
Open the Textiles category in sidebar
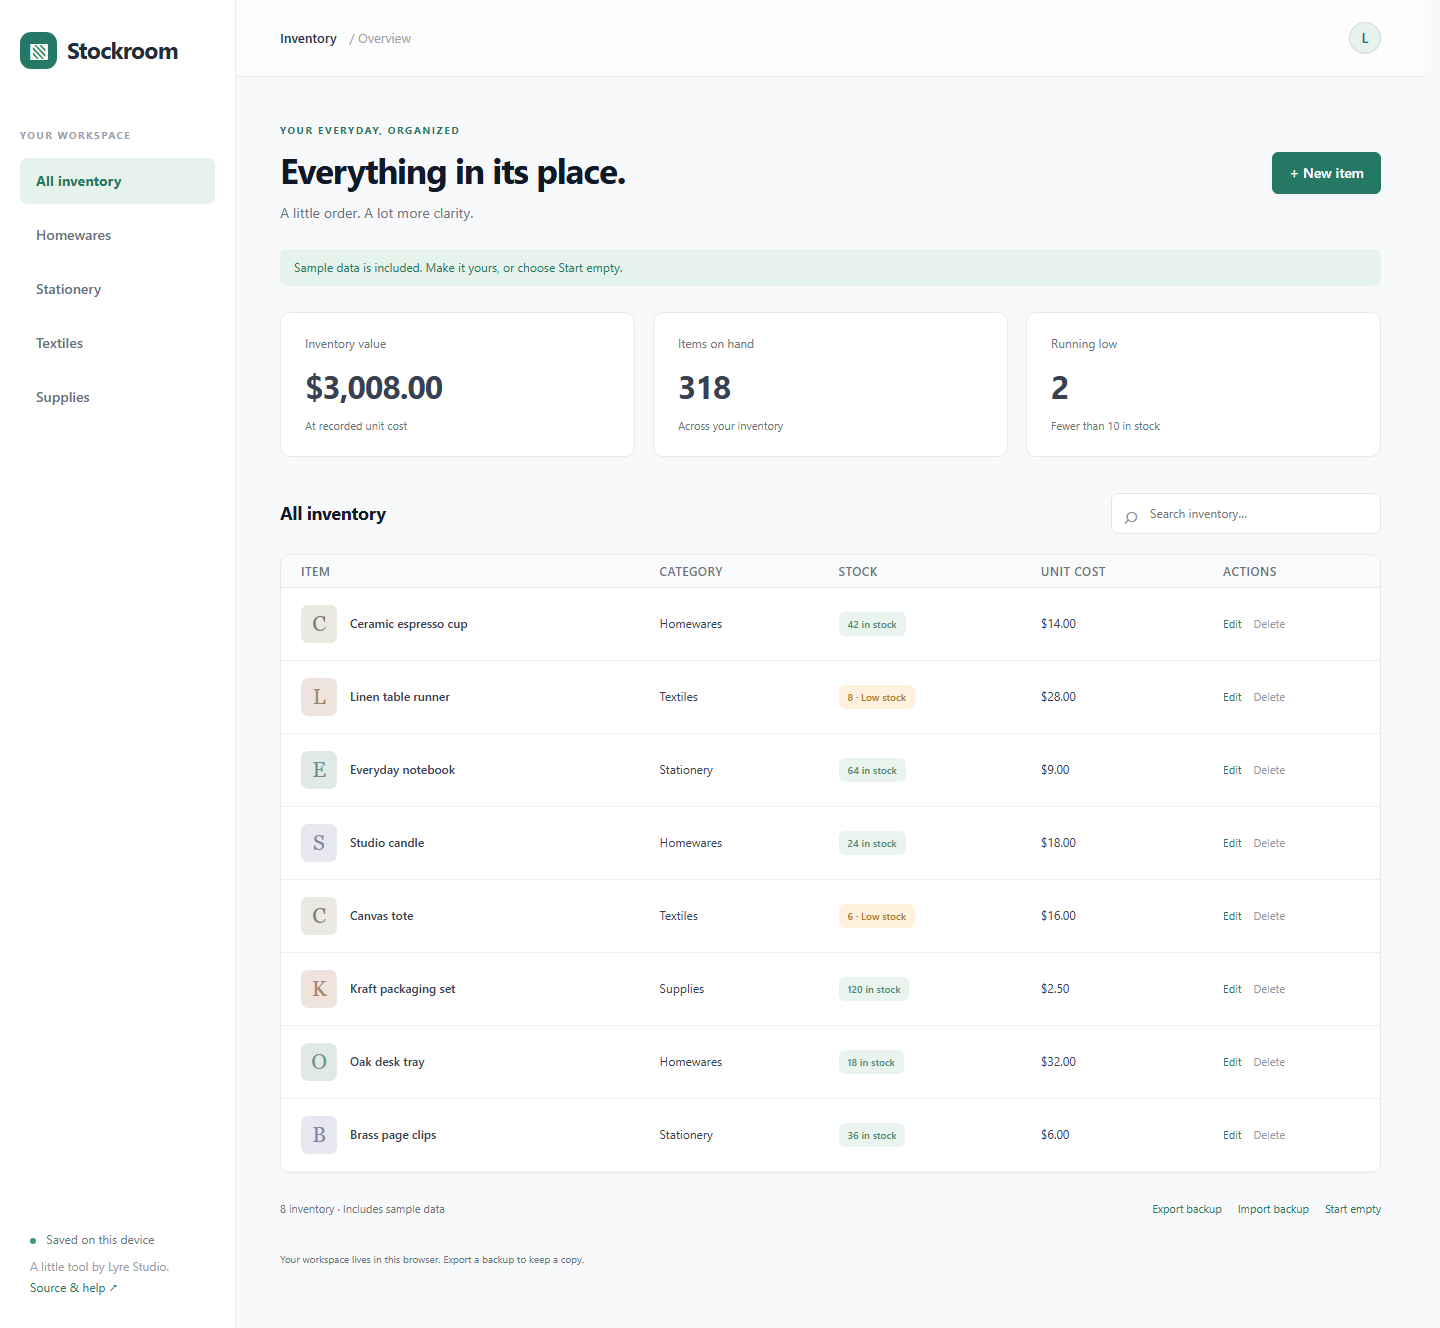pyautogui.click(x=117, y=343)
